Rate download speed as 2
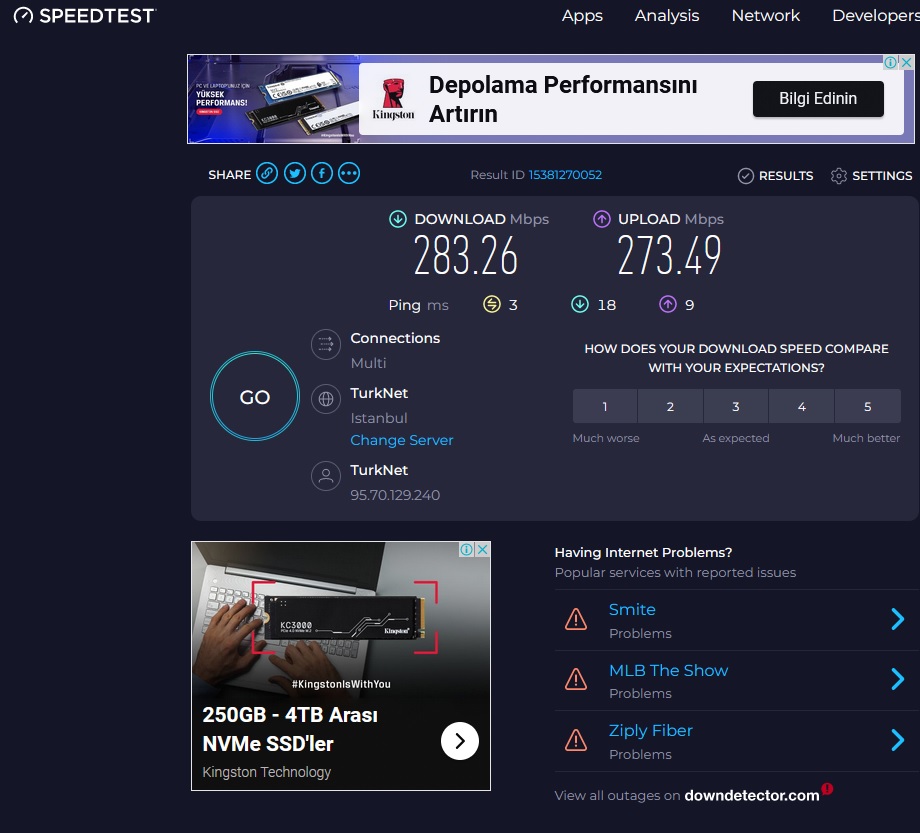 [670, 406]
